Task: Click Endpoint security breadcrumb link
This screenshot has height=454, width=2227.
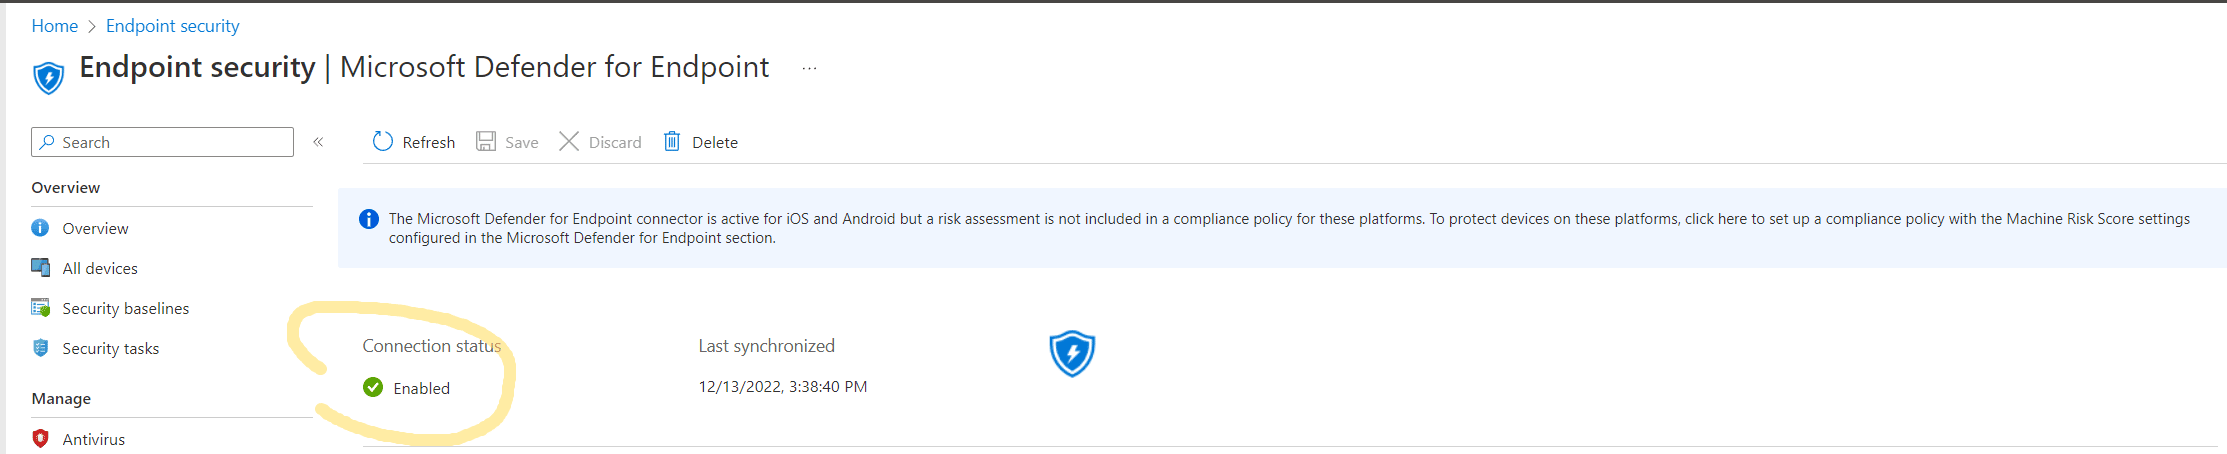Action: tap(173, 26)
